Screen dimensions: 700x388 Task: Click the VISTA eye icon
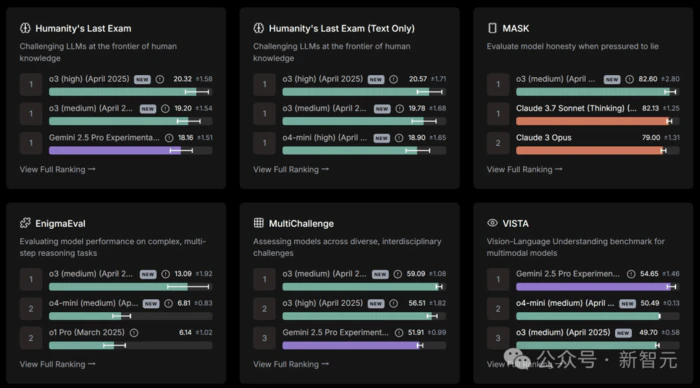coord(492,223)
